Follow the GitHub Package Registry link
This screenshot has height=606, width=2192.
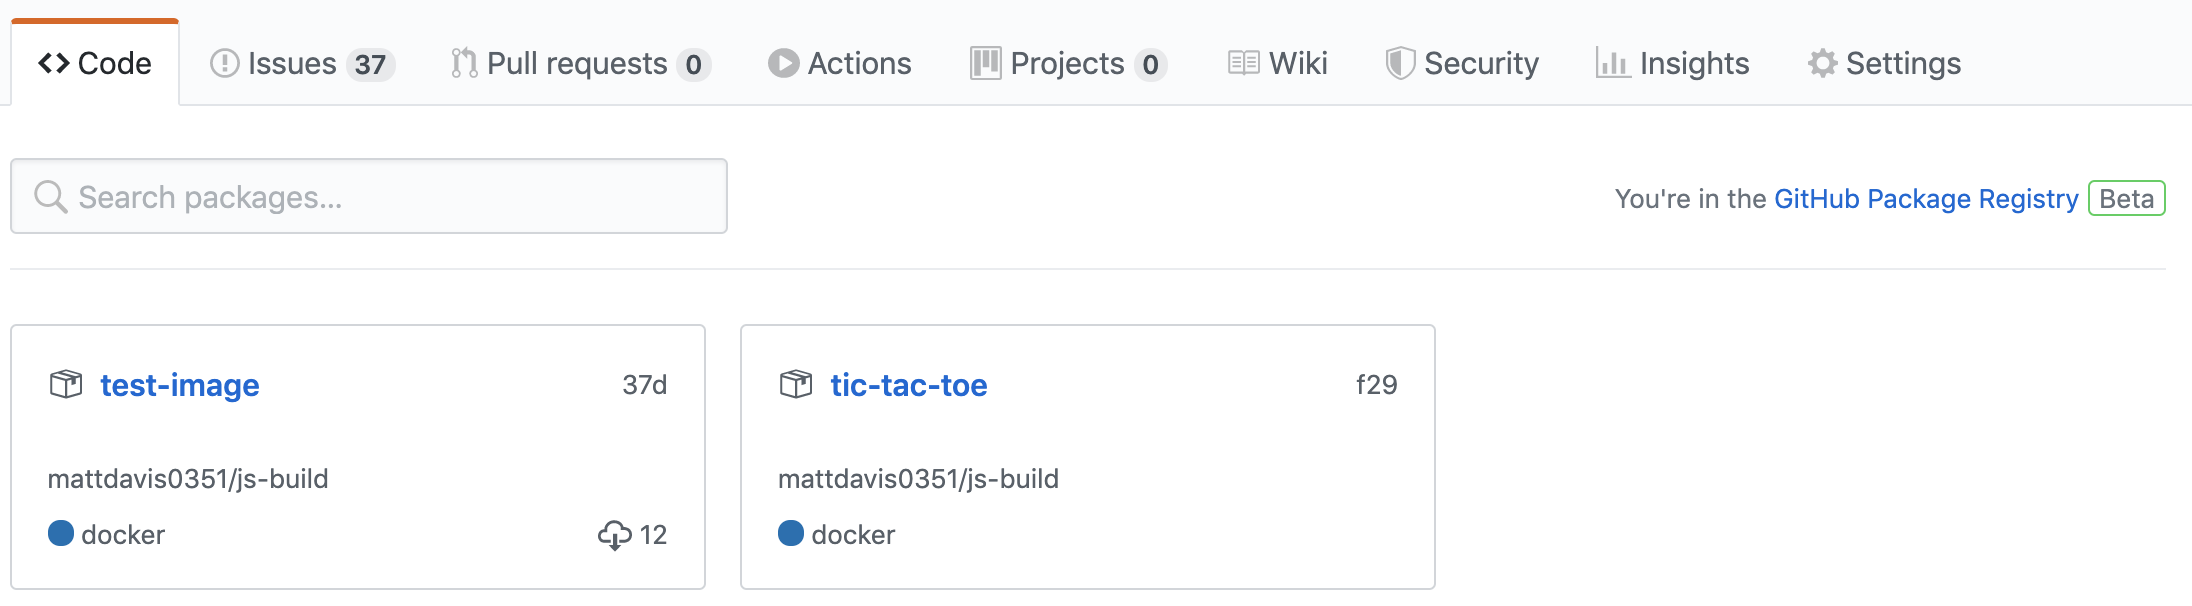(x=1925, y=198)
